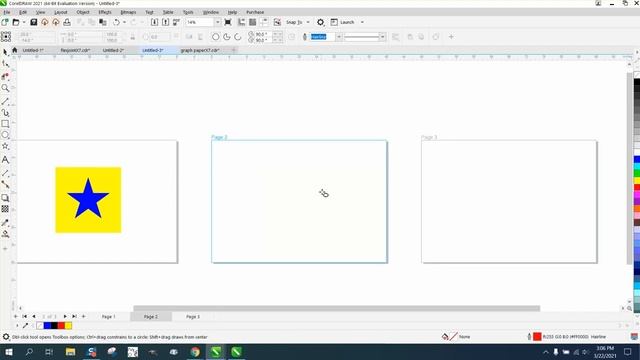Toggle Show rulers in standard toolbar
Viewport: 640px width, 360px height.
click(x=241, y=22)
